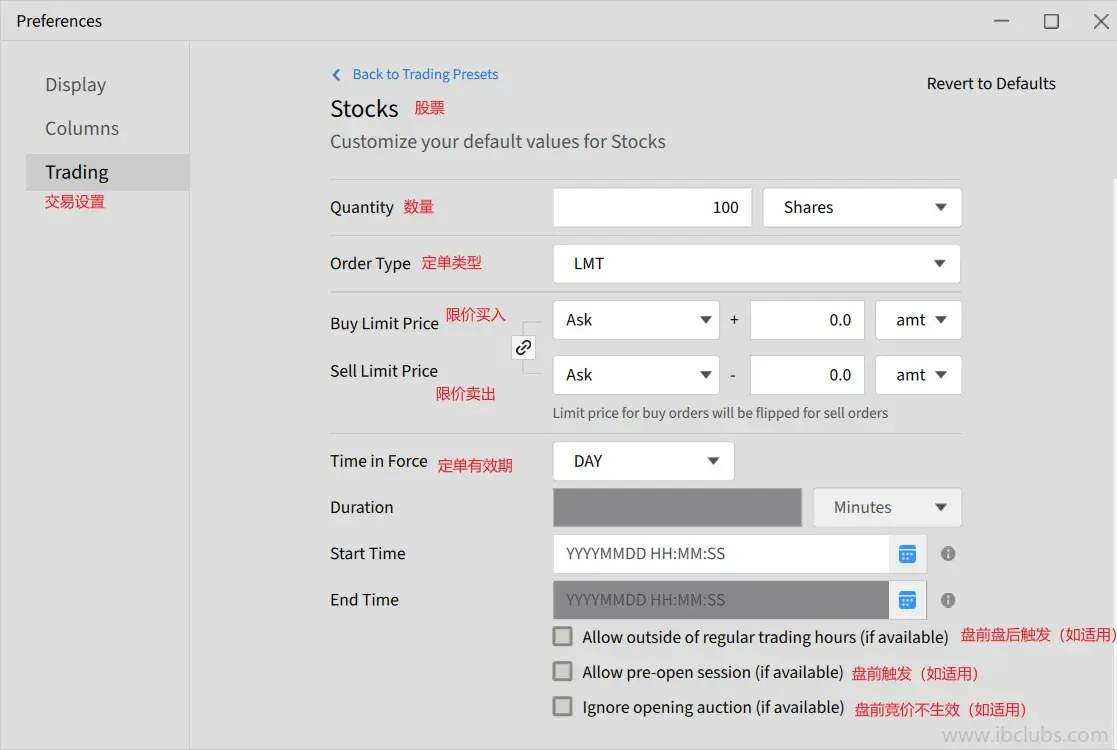Click the Start Time info icon
Image resolution: width=1117 pixels, height=750 pixels.
point(948,554)
